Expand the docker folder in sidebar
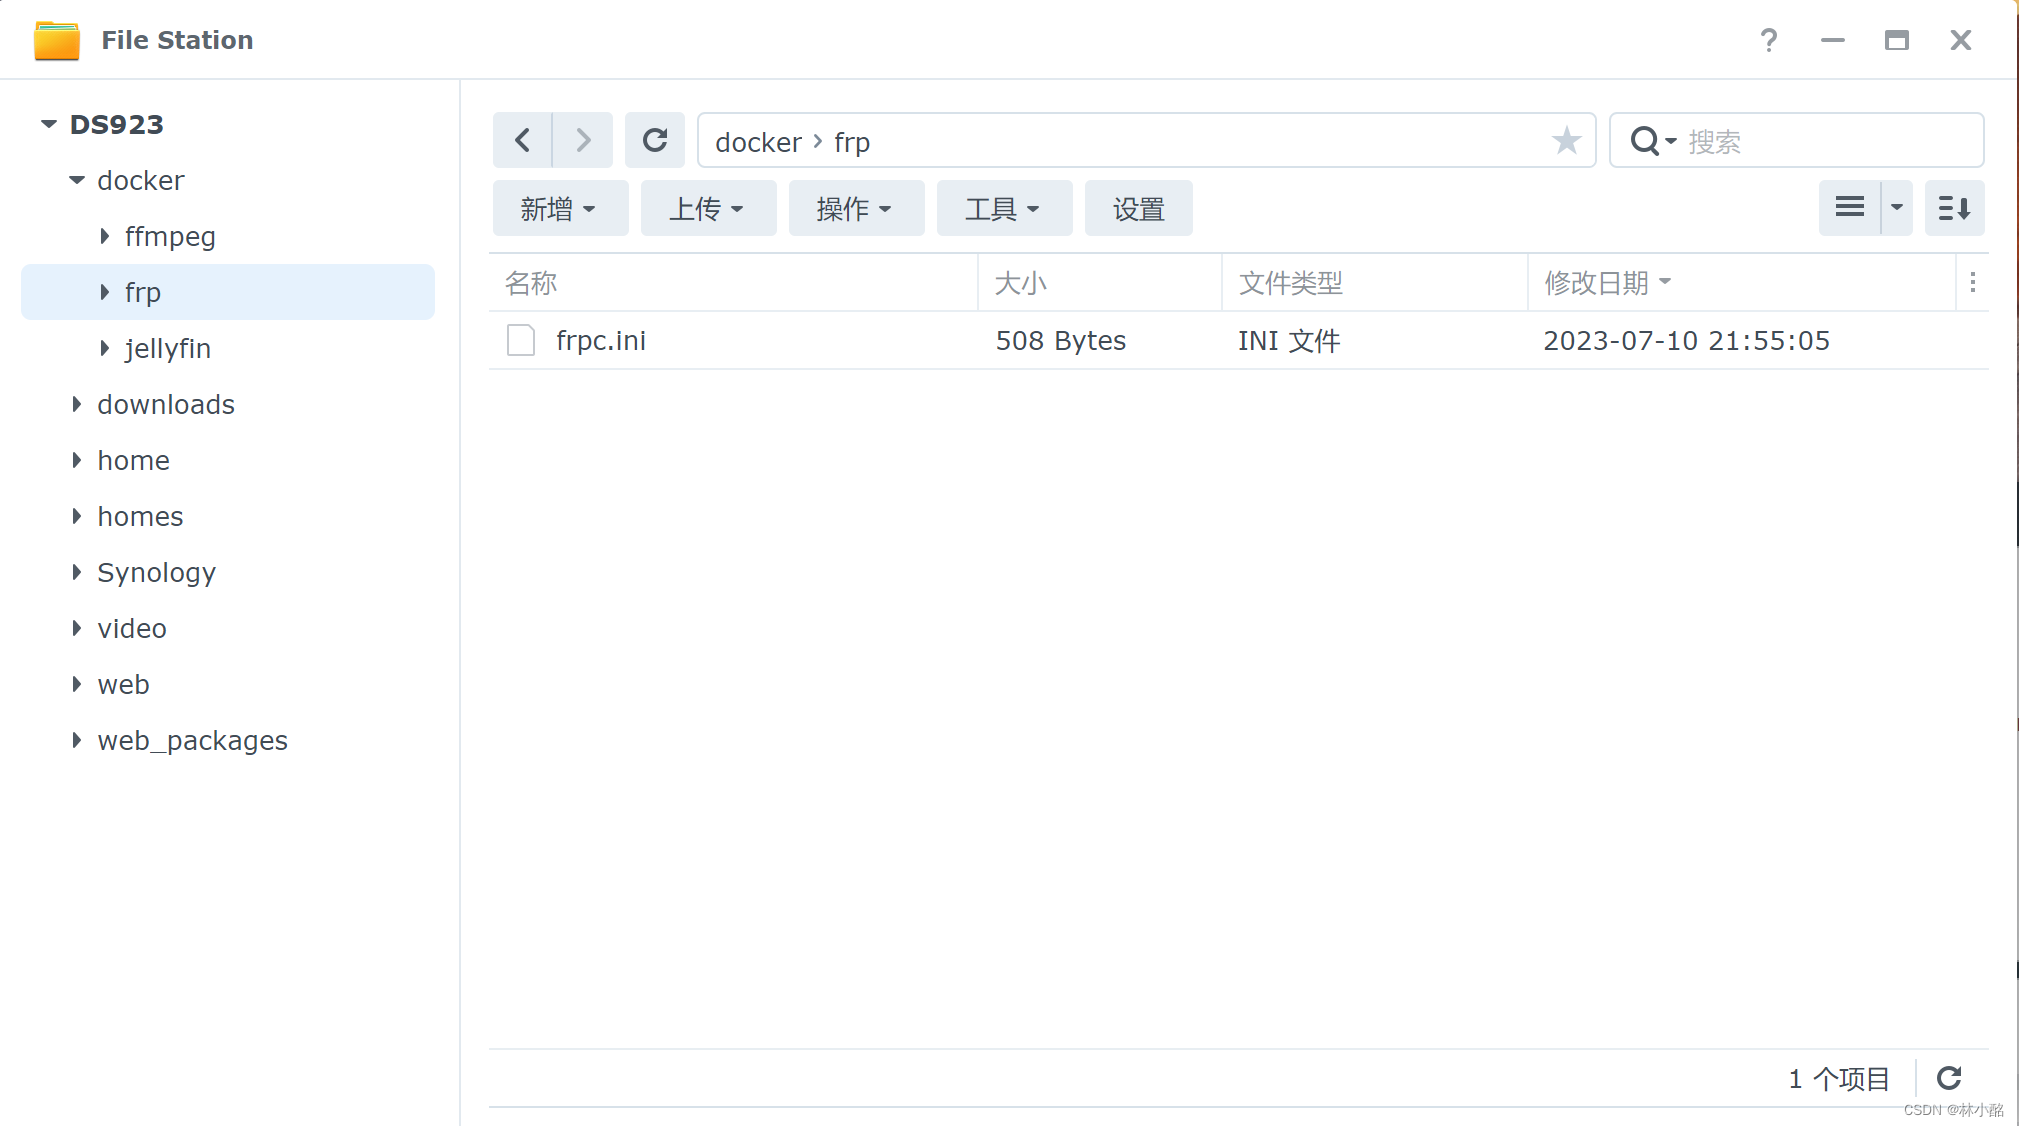The image size is (2019, 1126). (76, 180)
